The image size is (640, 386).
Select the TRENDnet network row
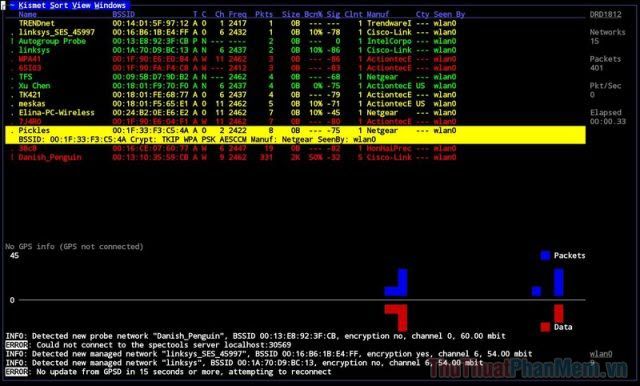[296, 23]
